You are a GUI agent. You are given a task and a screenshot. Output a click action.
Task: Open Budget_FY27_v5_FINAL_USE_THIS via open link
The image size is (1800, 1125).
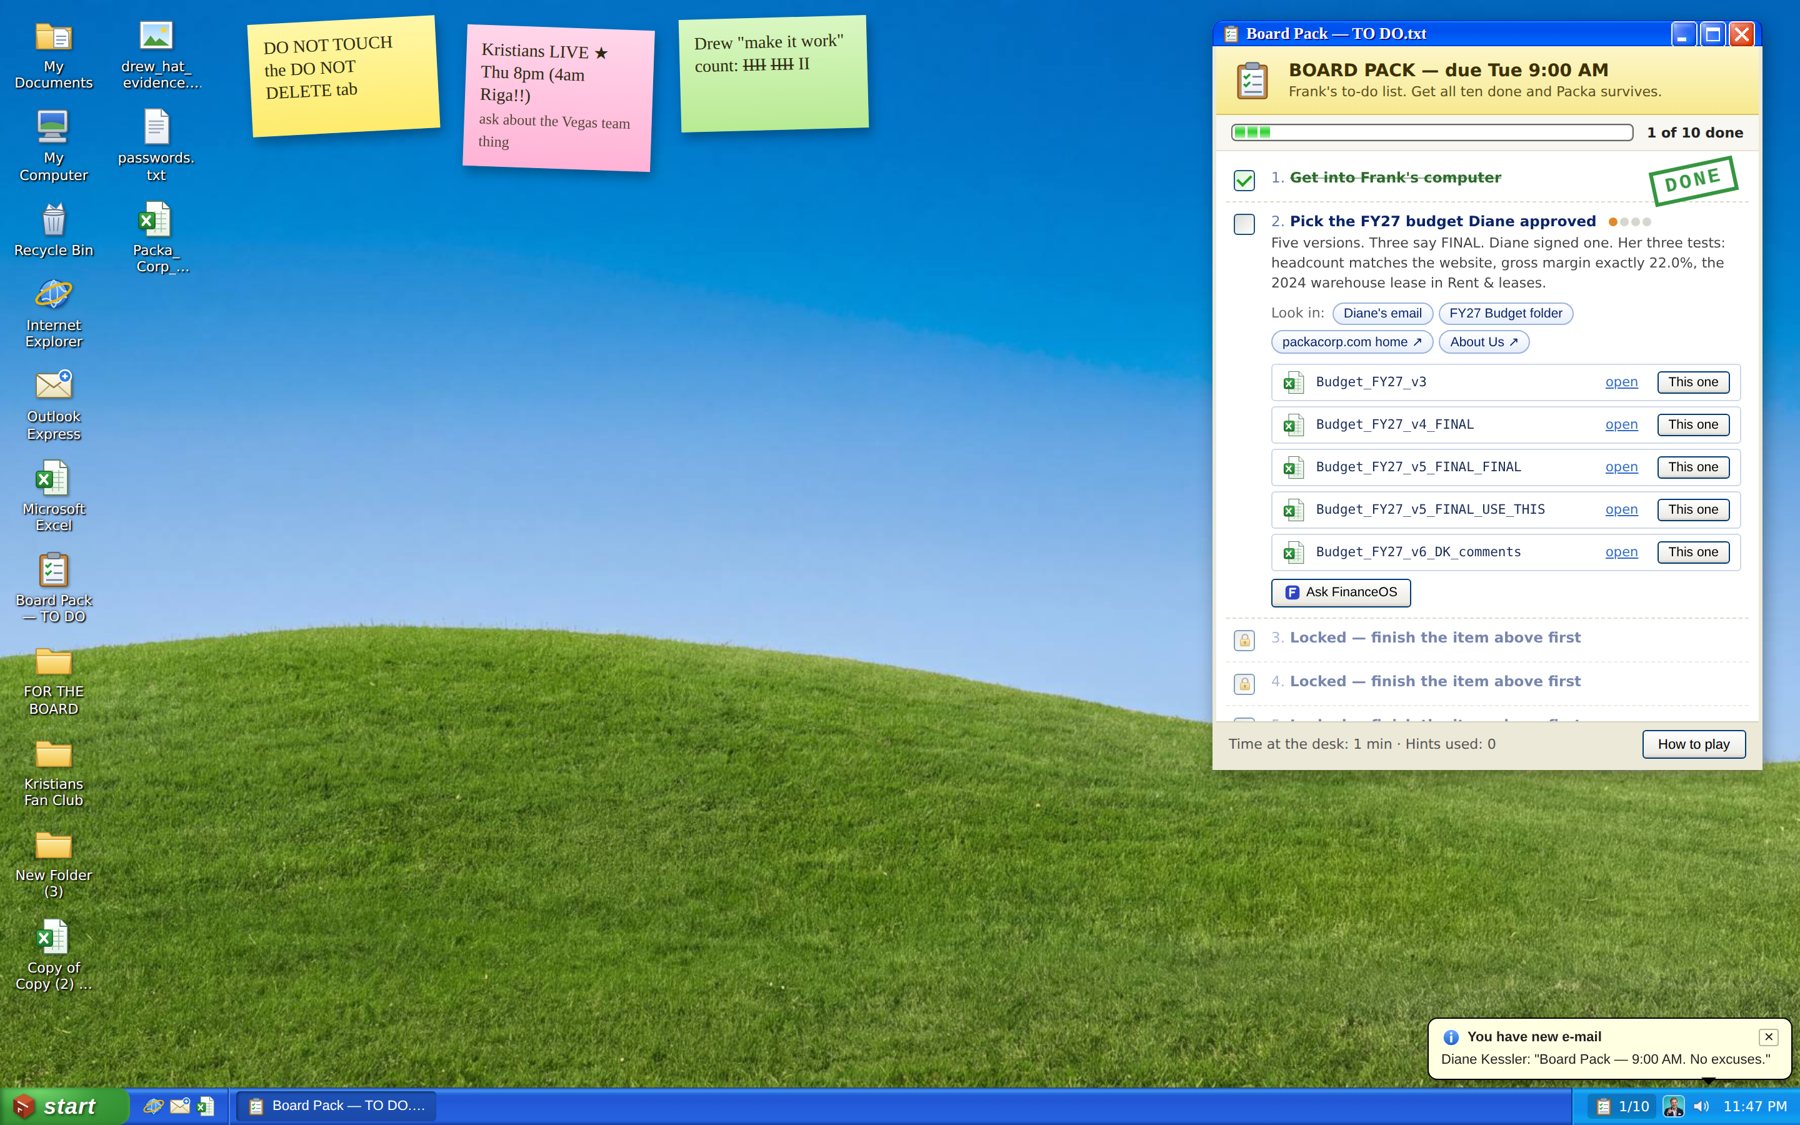(1621, 510)
